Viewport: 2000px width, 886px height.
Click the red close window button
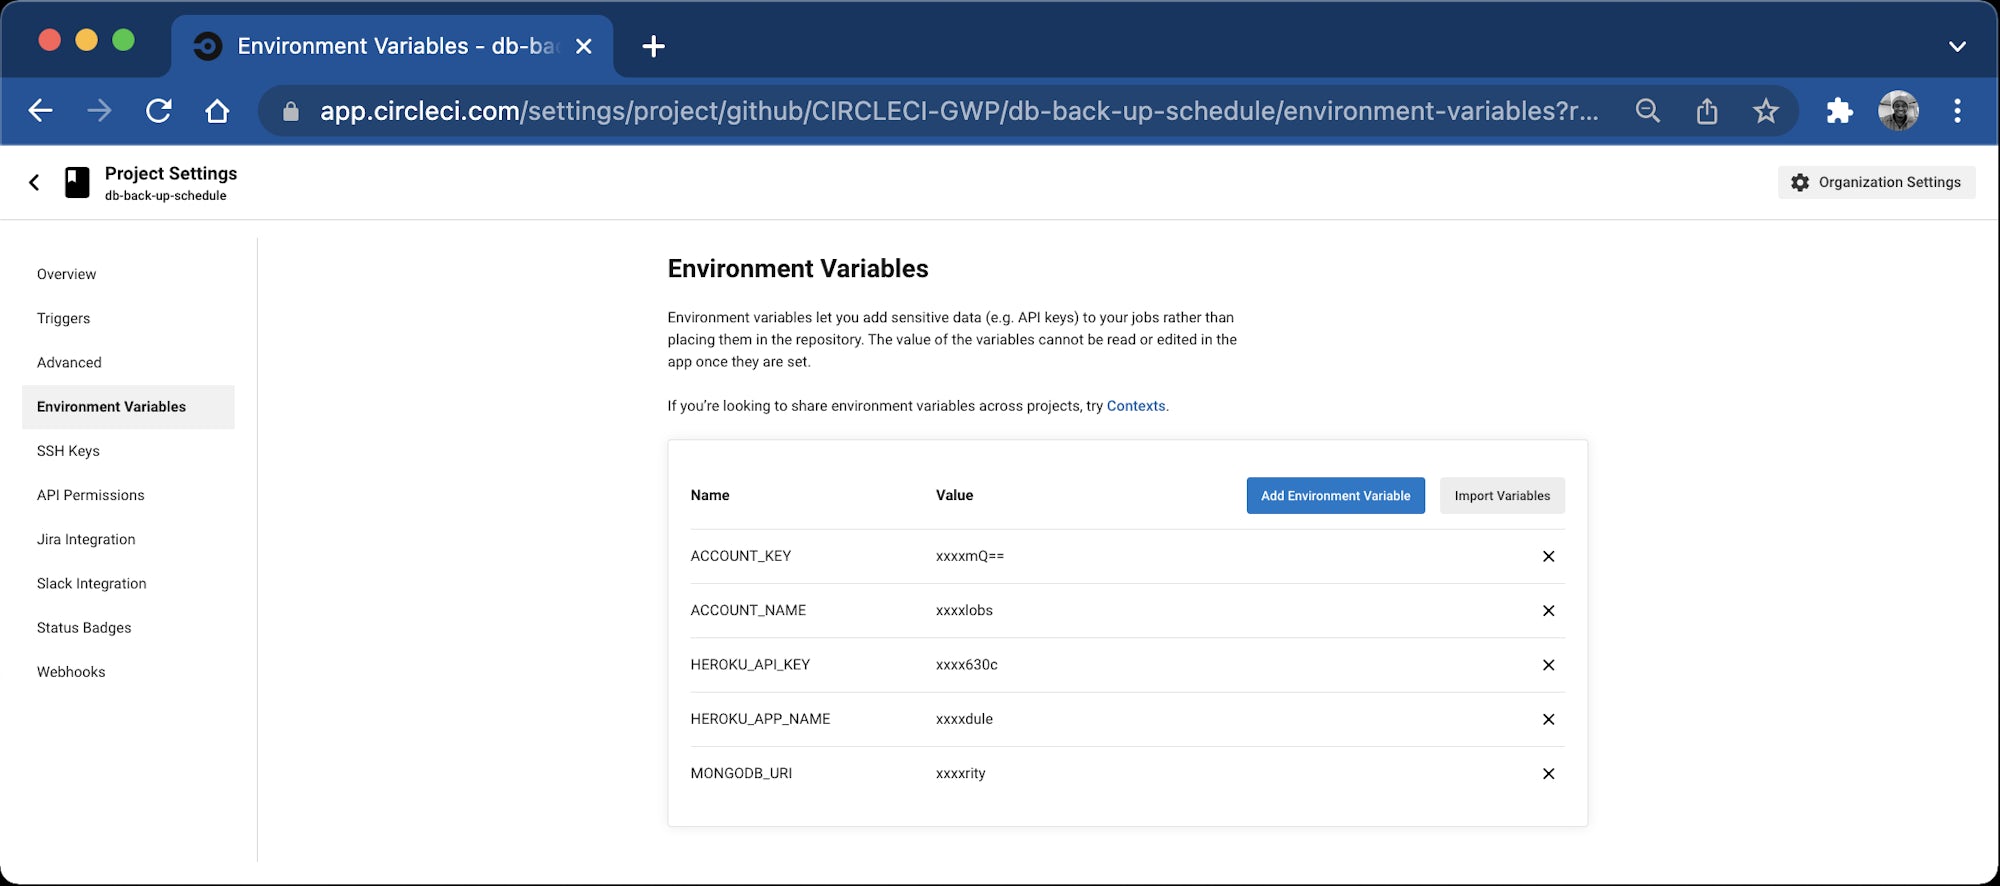[x=49, y=40]
